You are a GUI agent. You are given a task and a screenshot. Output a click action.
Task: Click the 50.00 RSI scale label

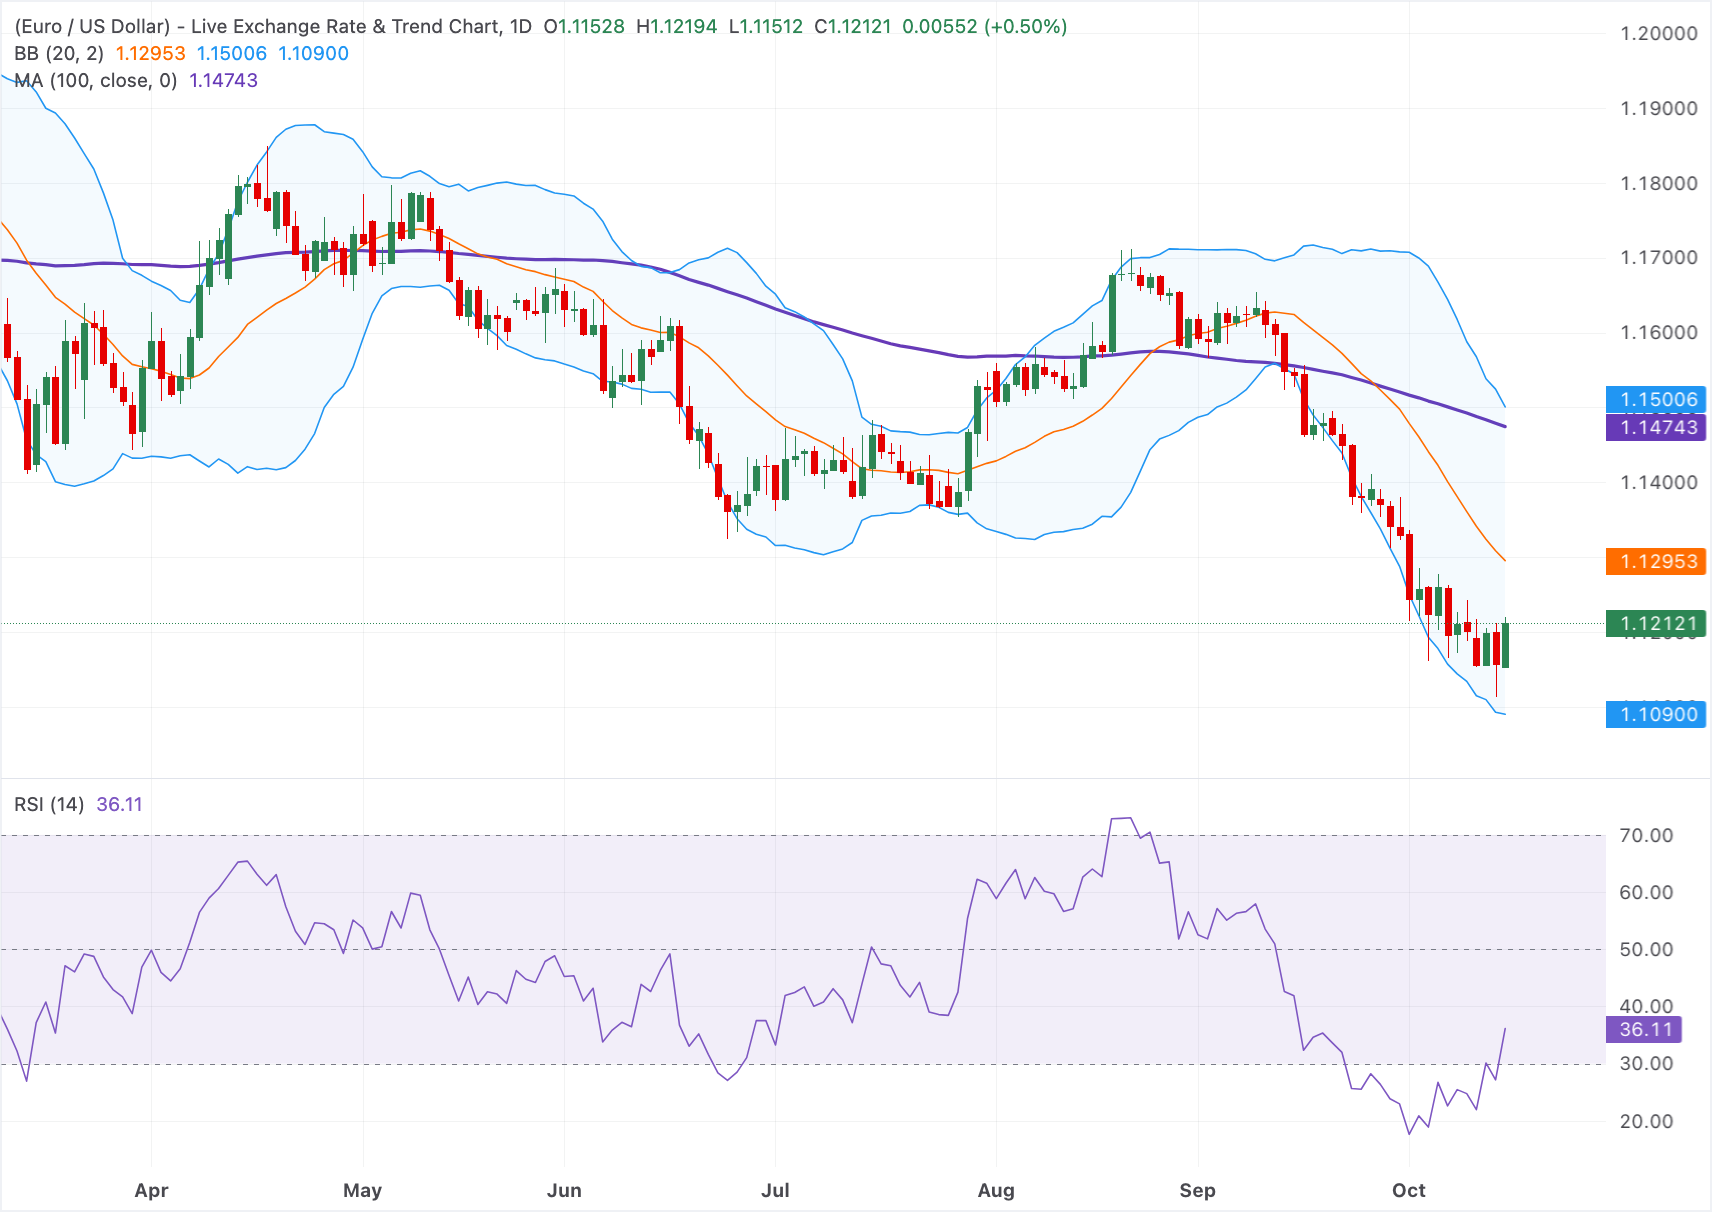1646,949
